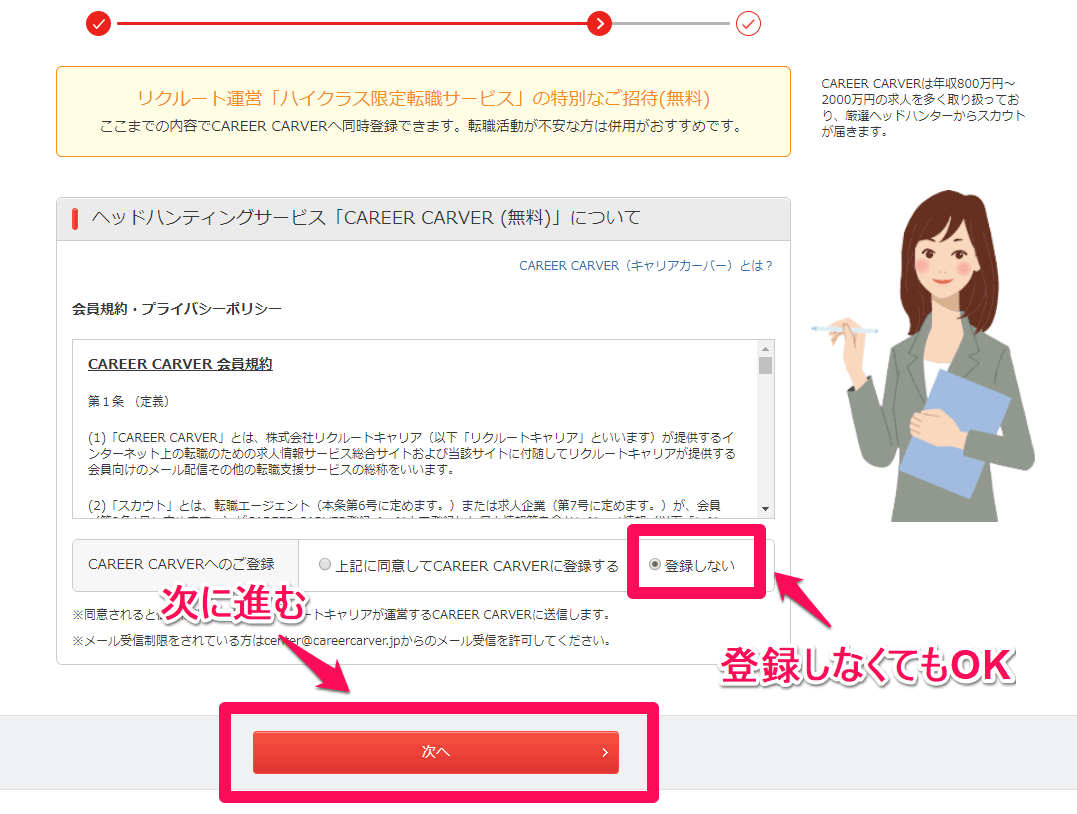This screenshot has height=814, width=1077.
Task: Click the current step arrow circle icon
Action: click(x=600, y=23)
